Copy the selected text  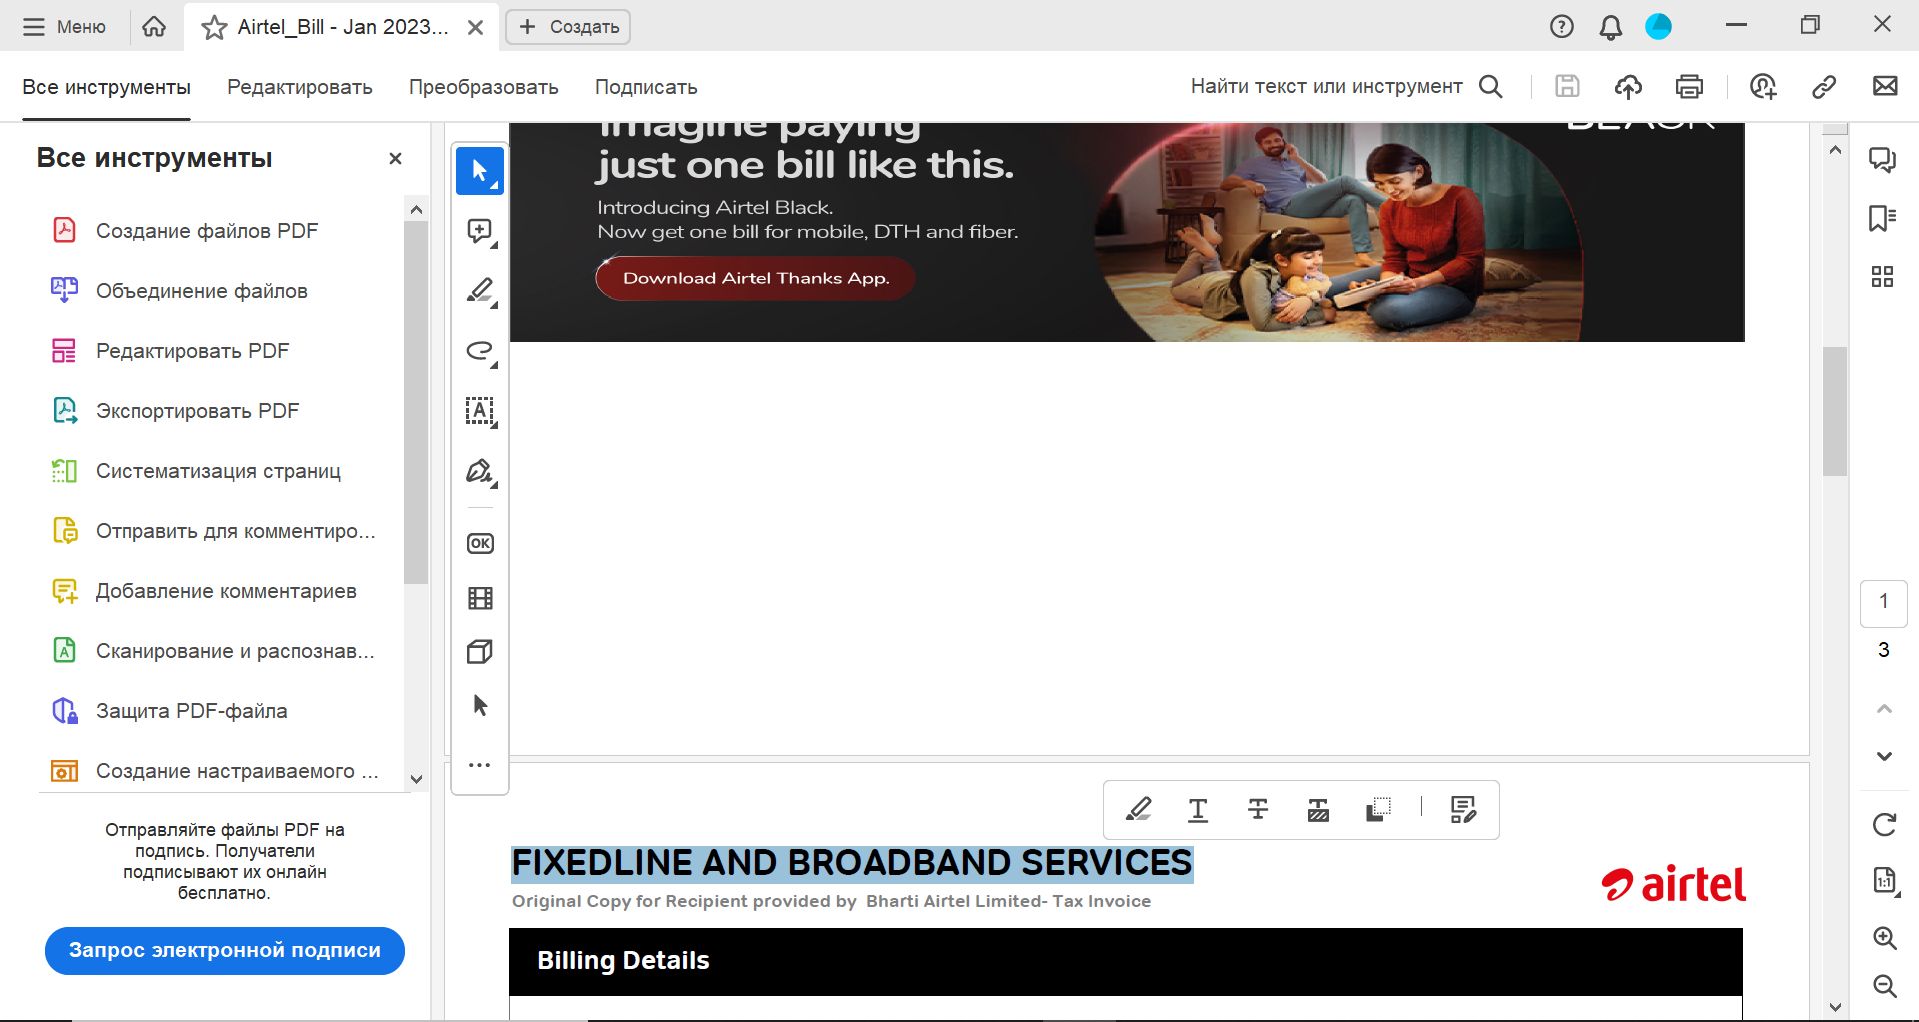[1378, 810]
